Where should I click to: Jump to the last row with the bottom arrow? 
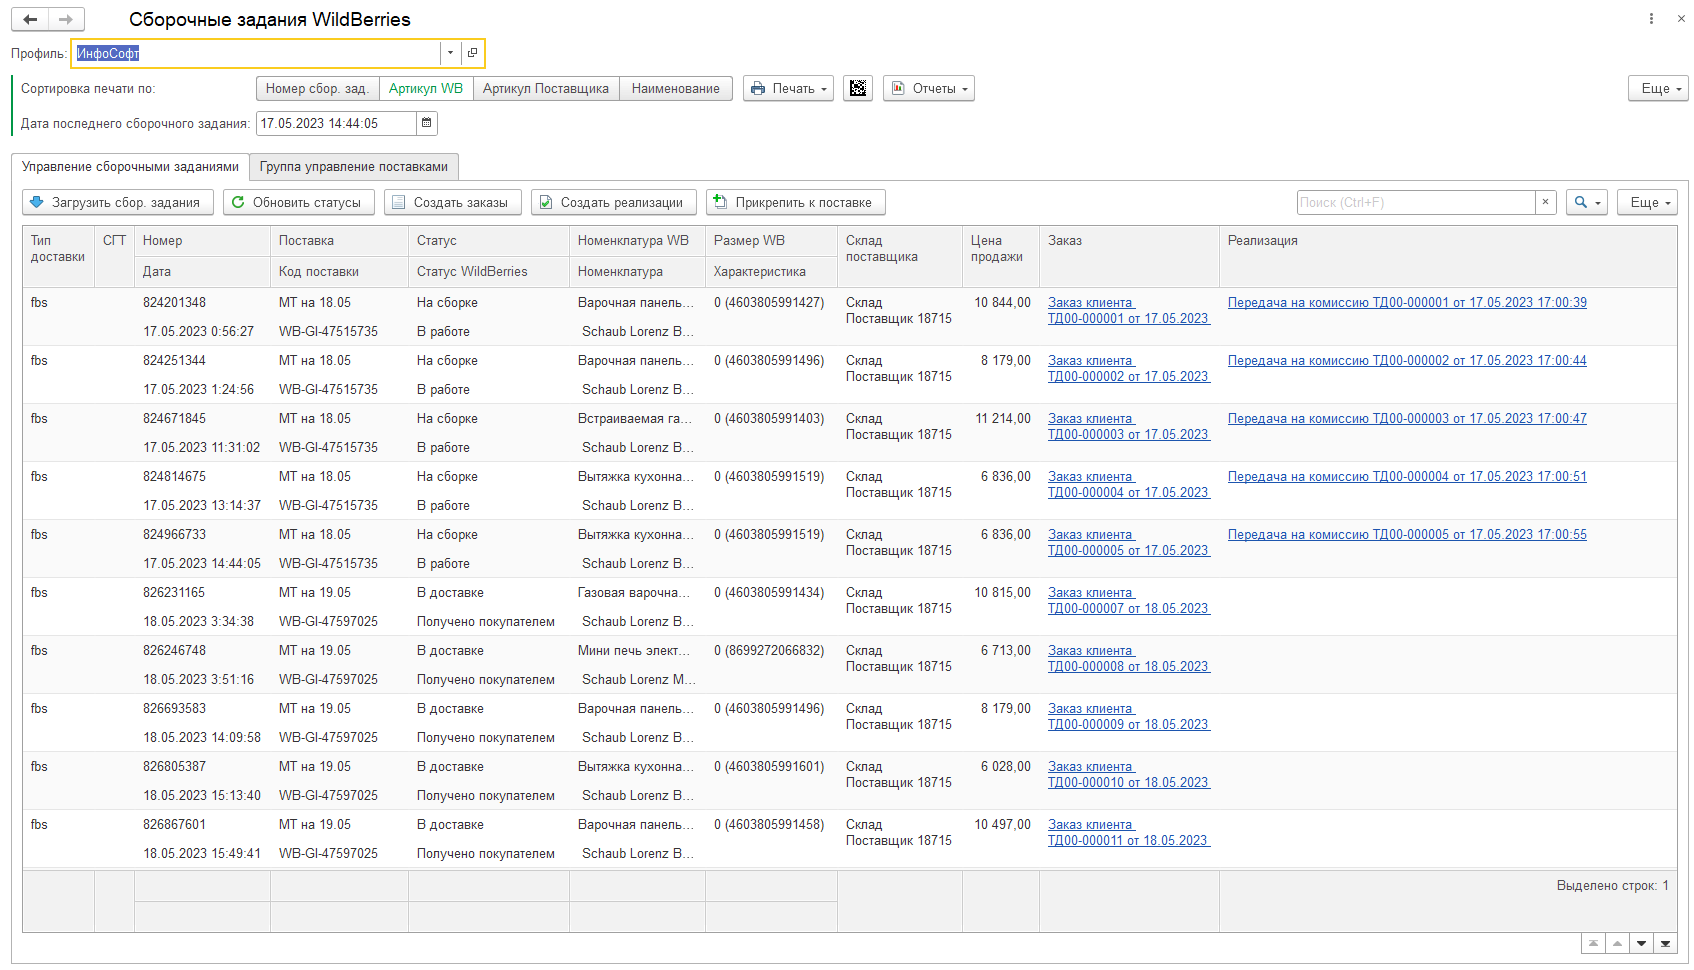pyautogui.click(x=1665, y=943)
